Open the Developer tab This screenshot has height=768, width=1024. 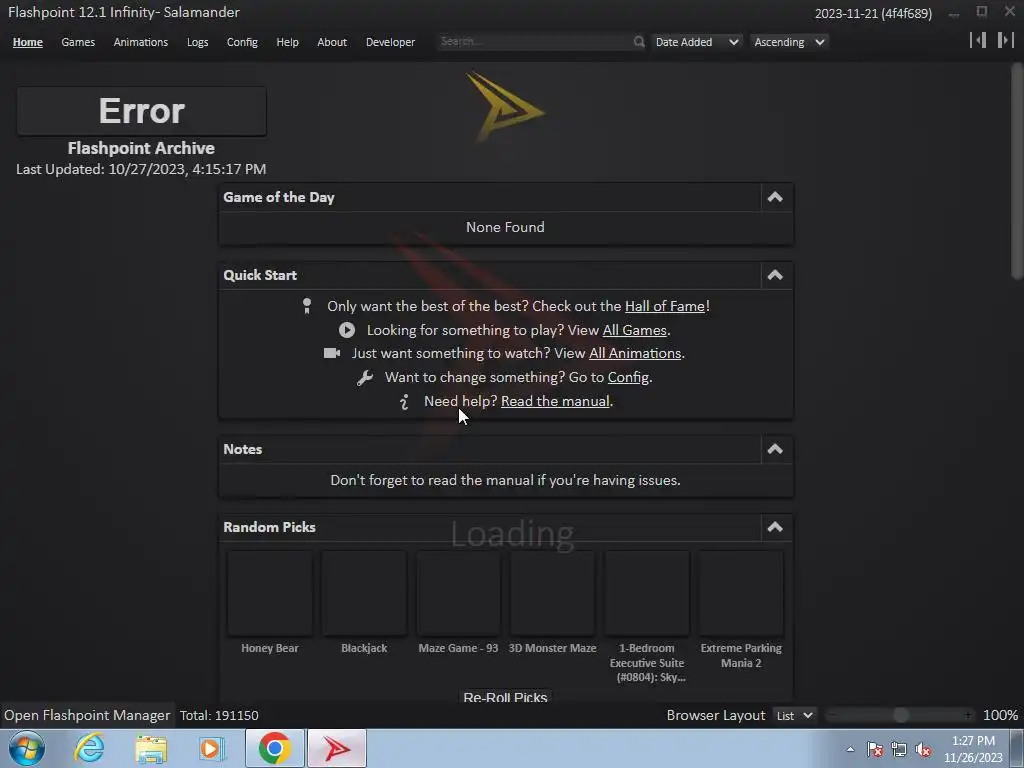[x=391, y=42]
